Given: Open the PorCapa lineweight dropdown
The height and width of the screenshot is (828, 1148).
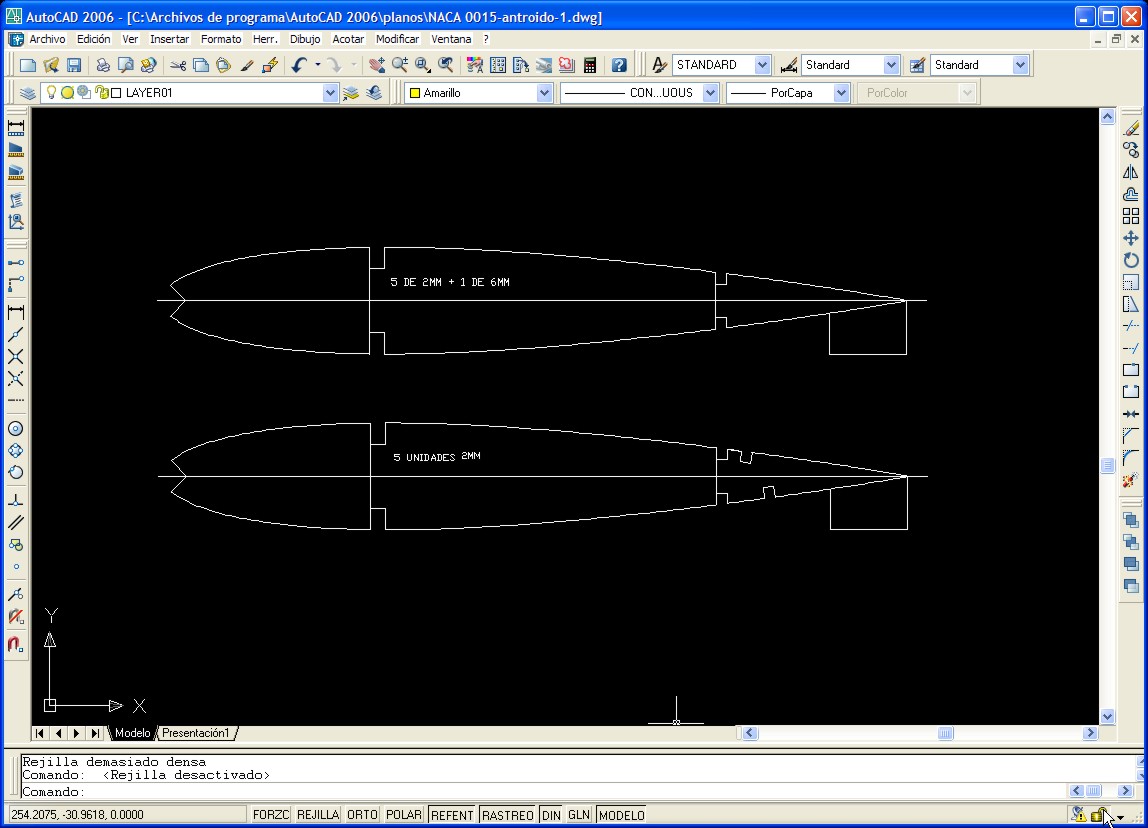Looking at the screenshot, I should pyautogui.click(x=840, y=93).
